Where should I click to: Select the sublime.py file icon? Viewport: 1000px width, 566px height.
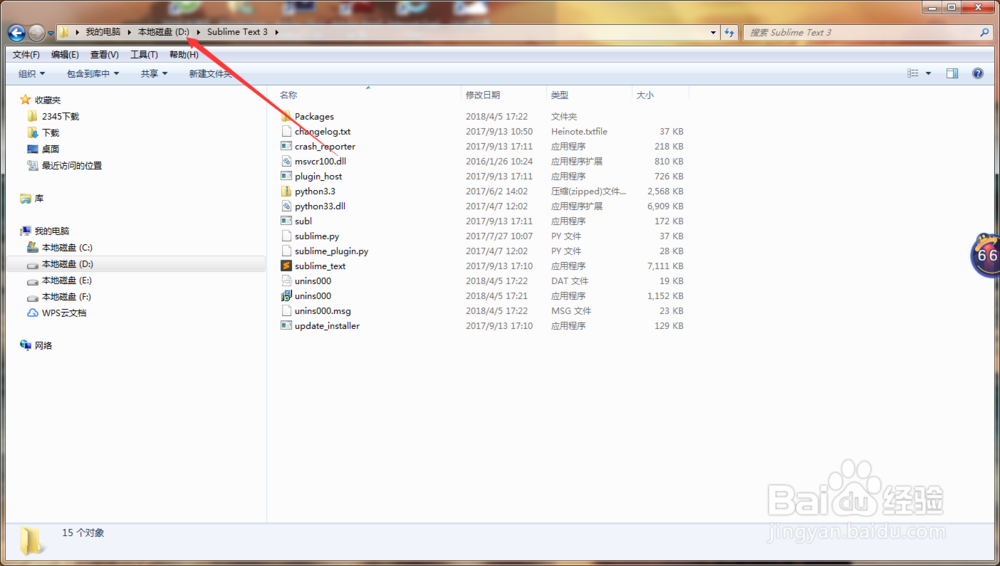point(286,236)
